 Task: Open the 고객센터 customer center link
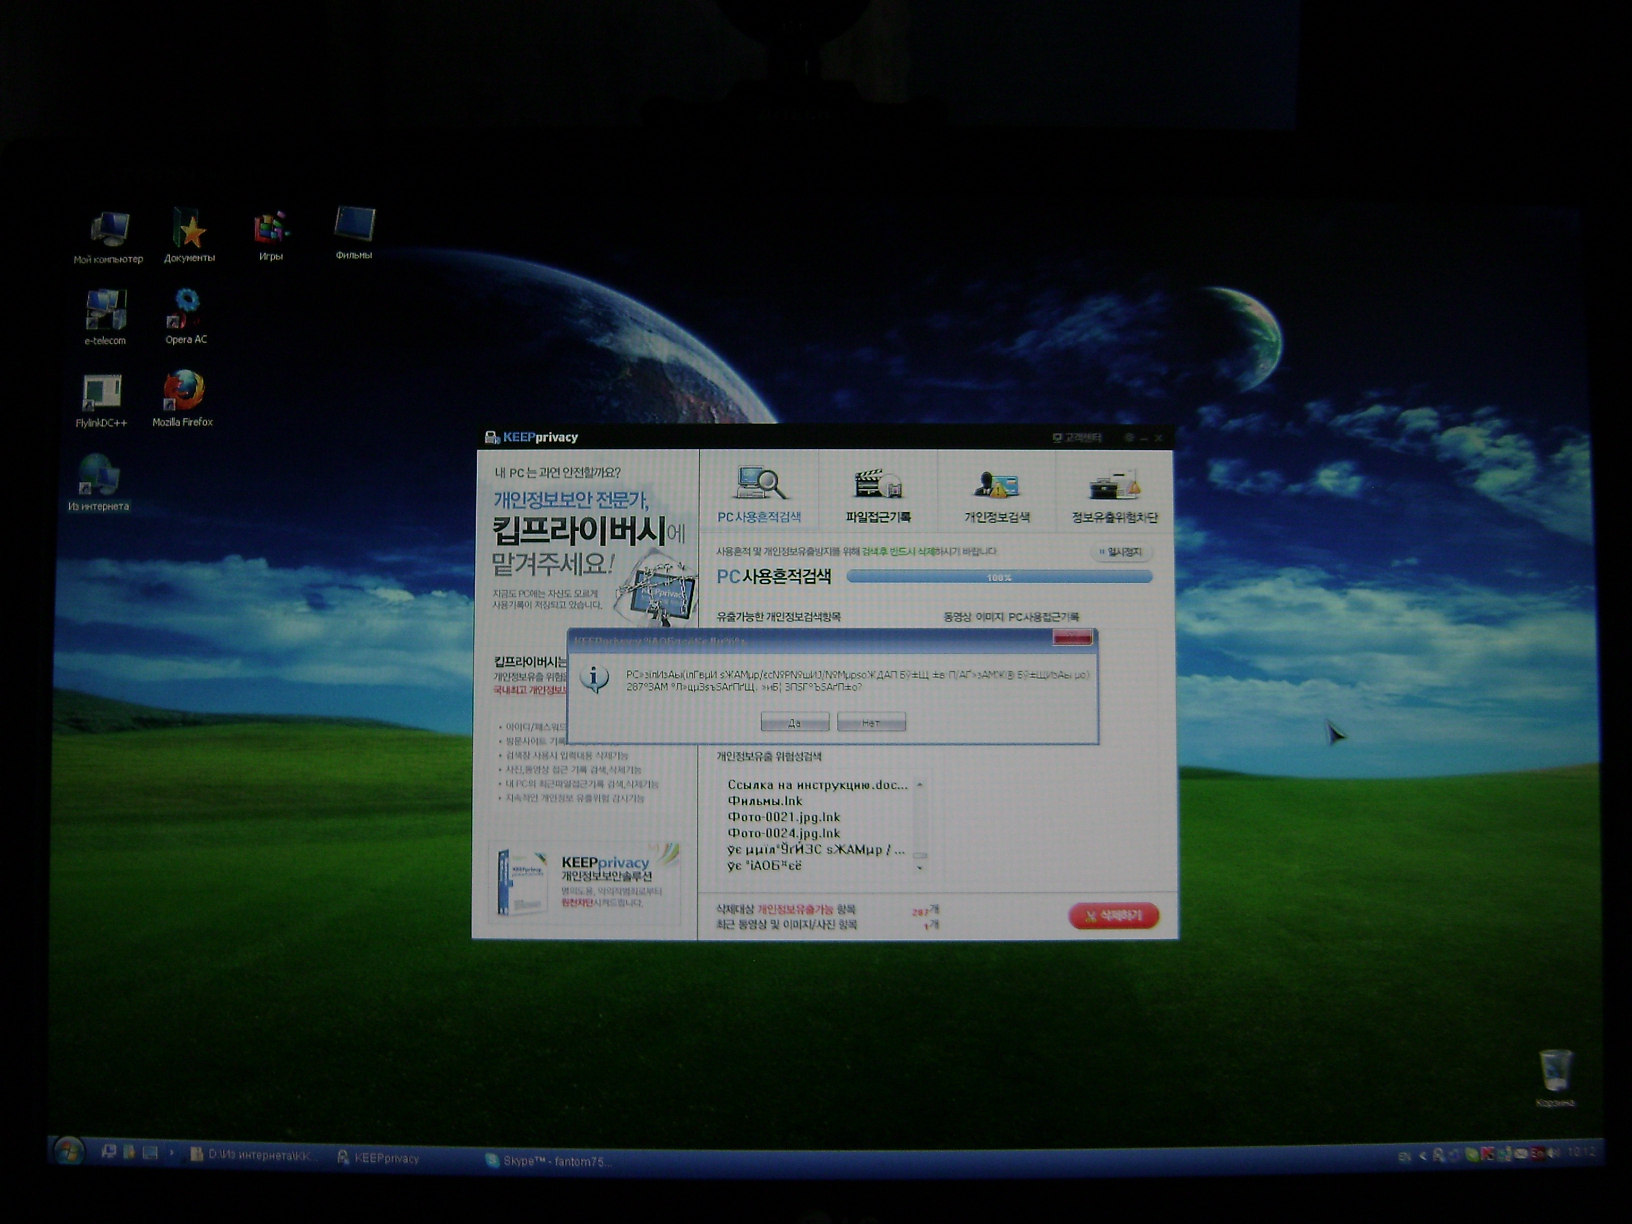(1076, 438)
